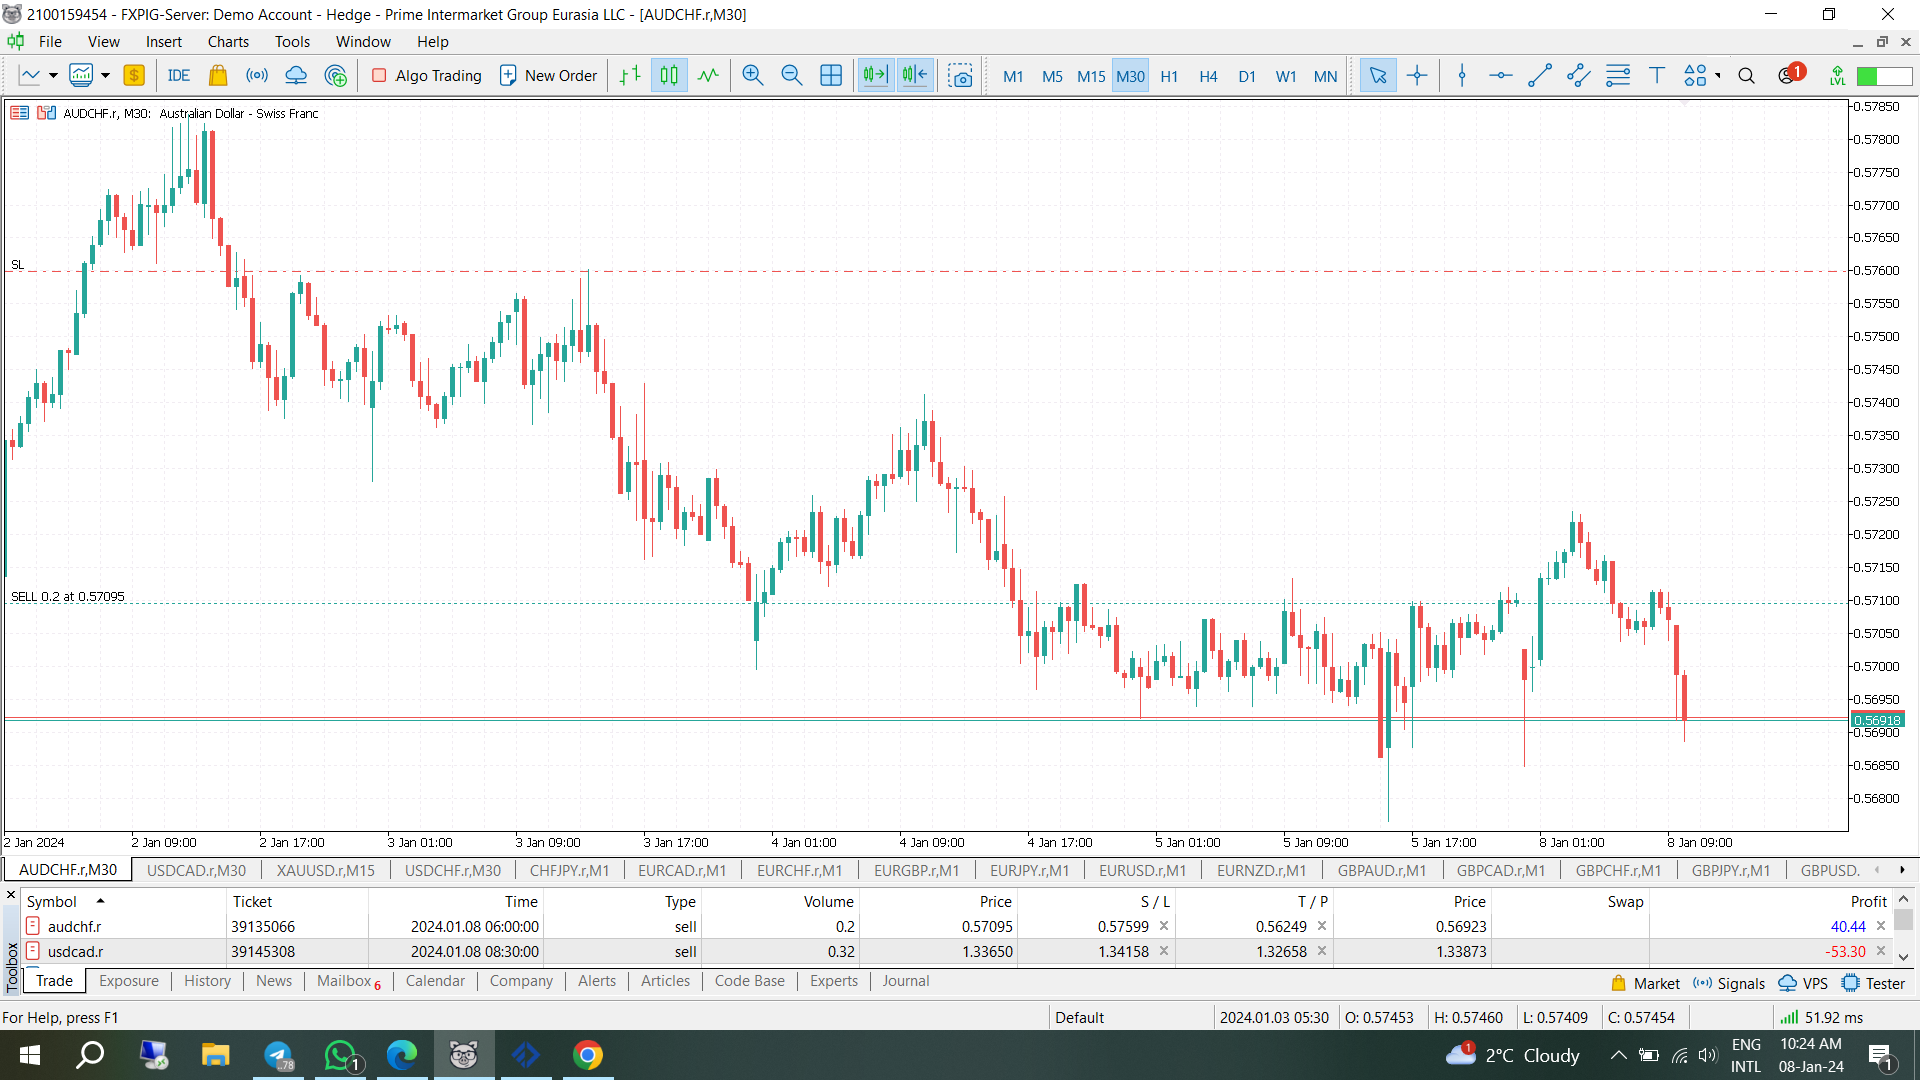Image resolution: width=1920 pixels, height=1080 pixels.
Task: Open the Charts menu
Action: tap(228, 41)
